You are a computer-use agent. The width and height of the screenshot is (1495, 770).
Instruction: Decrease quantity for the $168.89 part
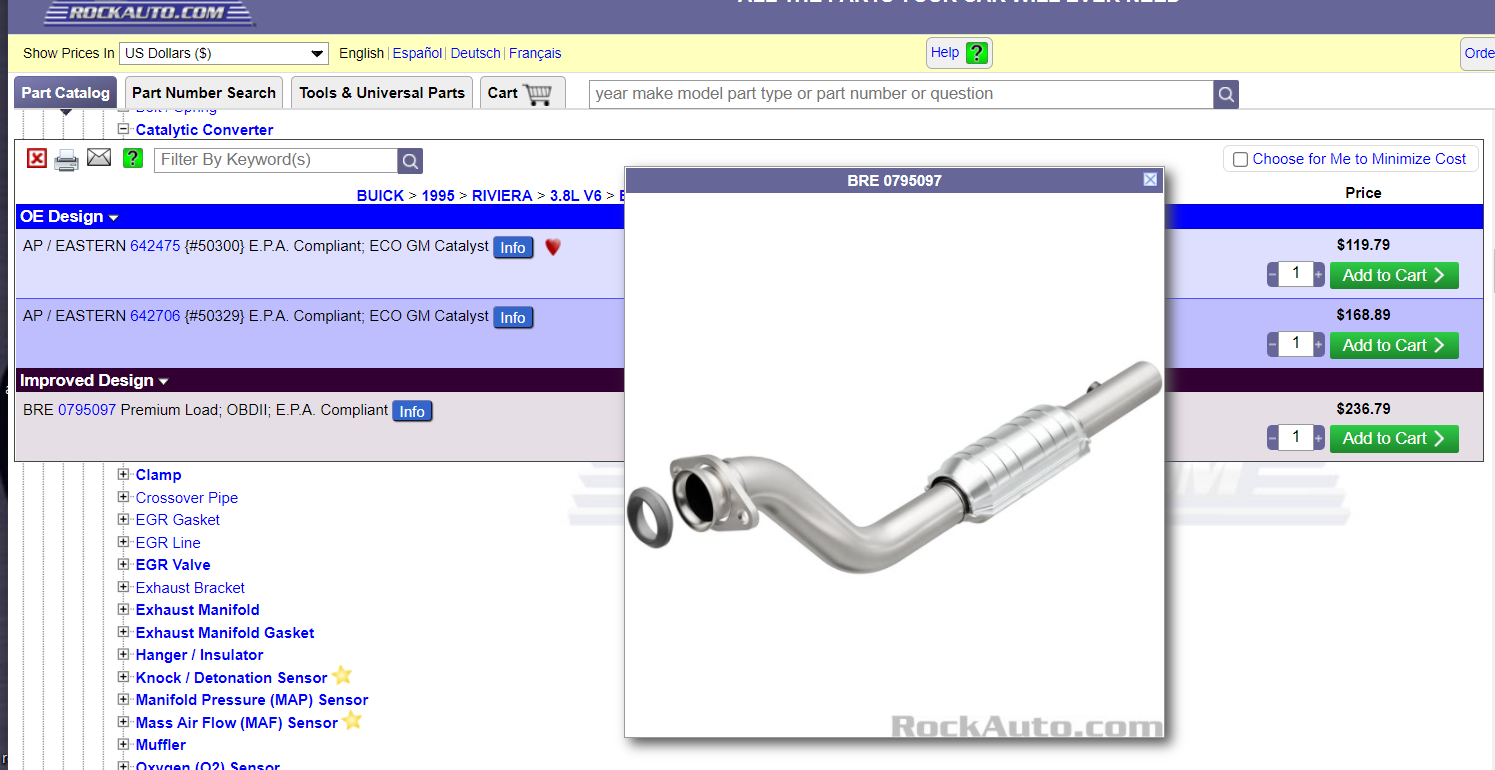click(x=1273, y=344)
